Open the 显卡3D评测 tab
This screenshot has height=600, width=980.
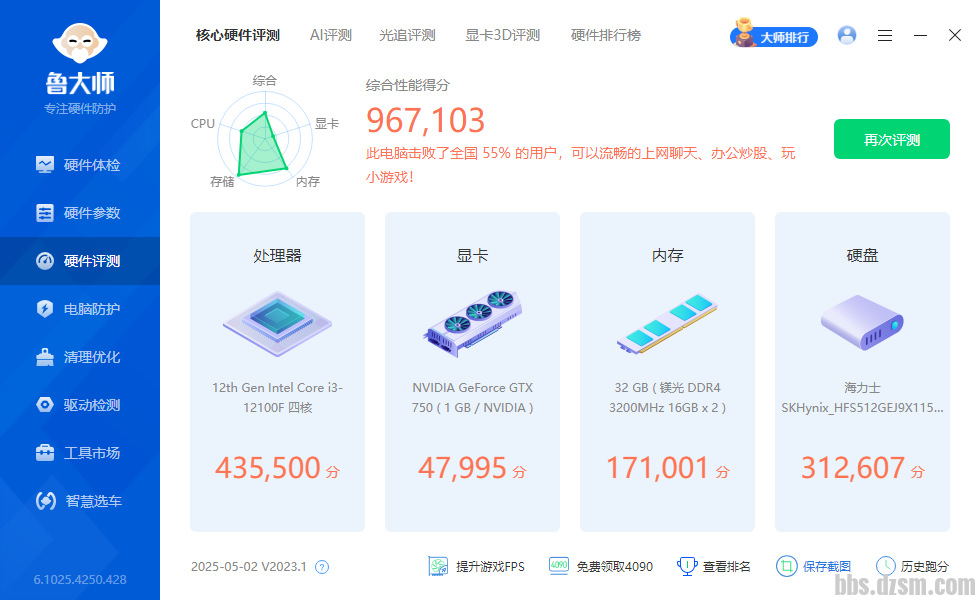point(502,35)
